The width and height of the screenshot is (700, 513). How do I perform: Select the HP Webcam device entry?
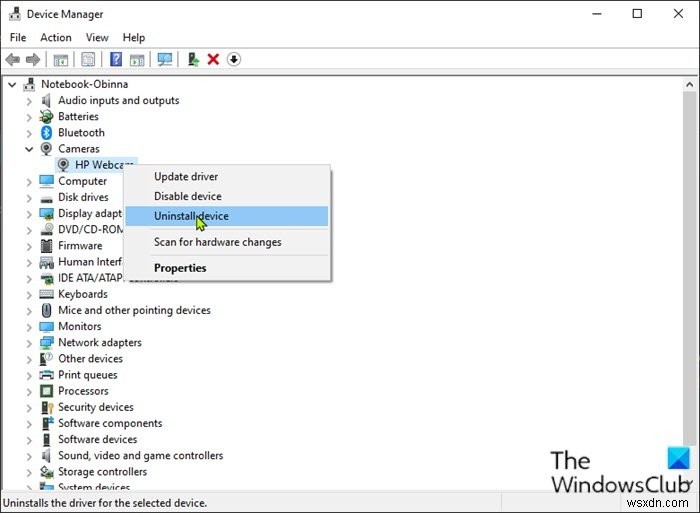[96, 165]
